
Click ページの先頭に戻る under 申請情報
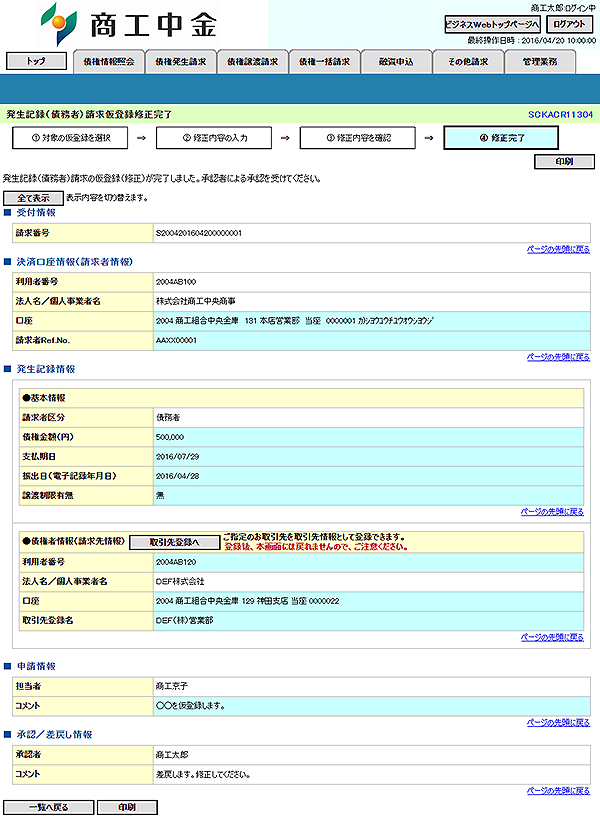pos(558,723)
